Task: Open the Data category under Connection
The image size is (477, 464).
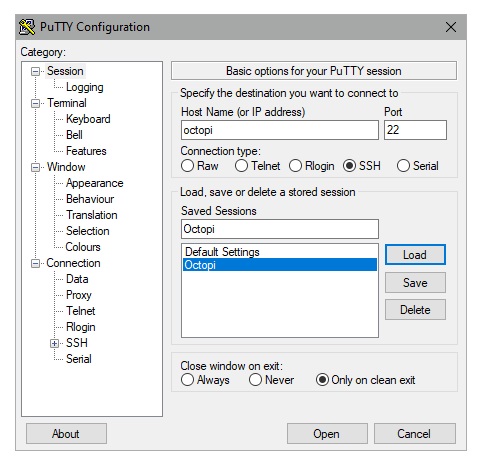Action: tap(77, 279)
